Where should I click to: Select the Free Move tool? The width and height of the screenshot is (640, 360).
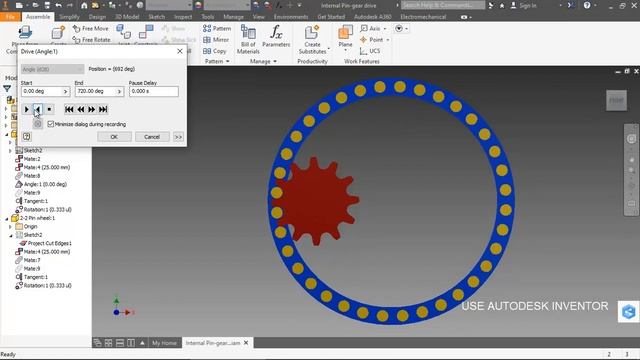[91, 29]
